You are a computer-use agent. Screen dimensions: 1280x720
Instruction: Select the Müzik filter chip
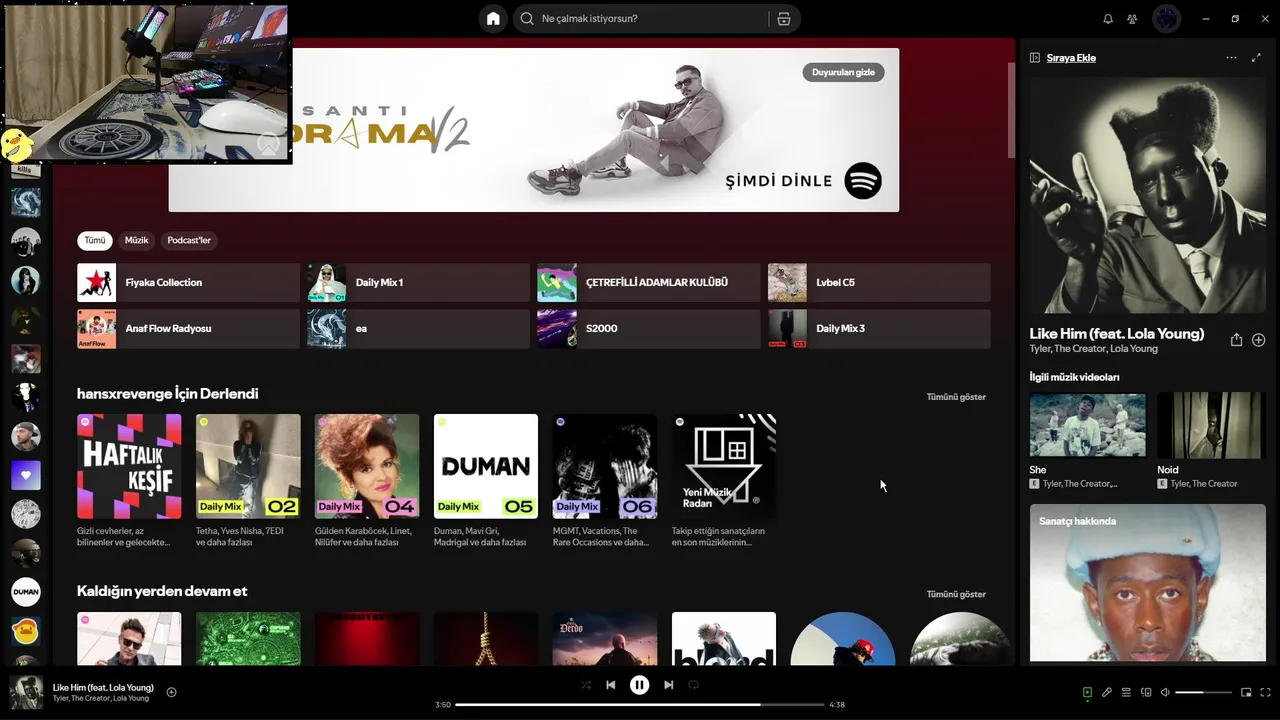point(137,240)
